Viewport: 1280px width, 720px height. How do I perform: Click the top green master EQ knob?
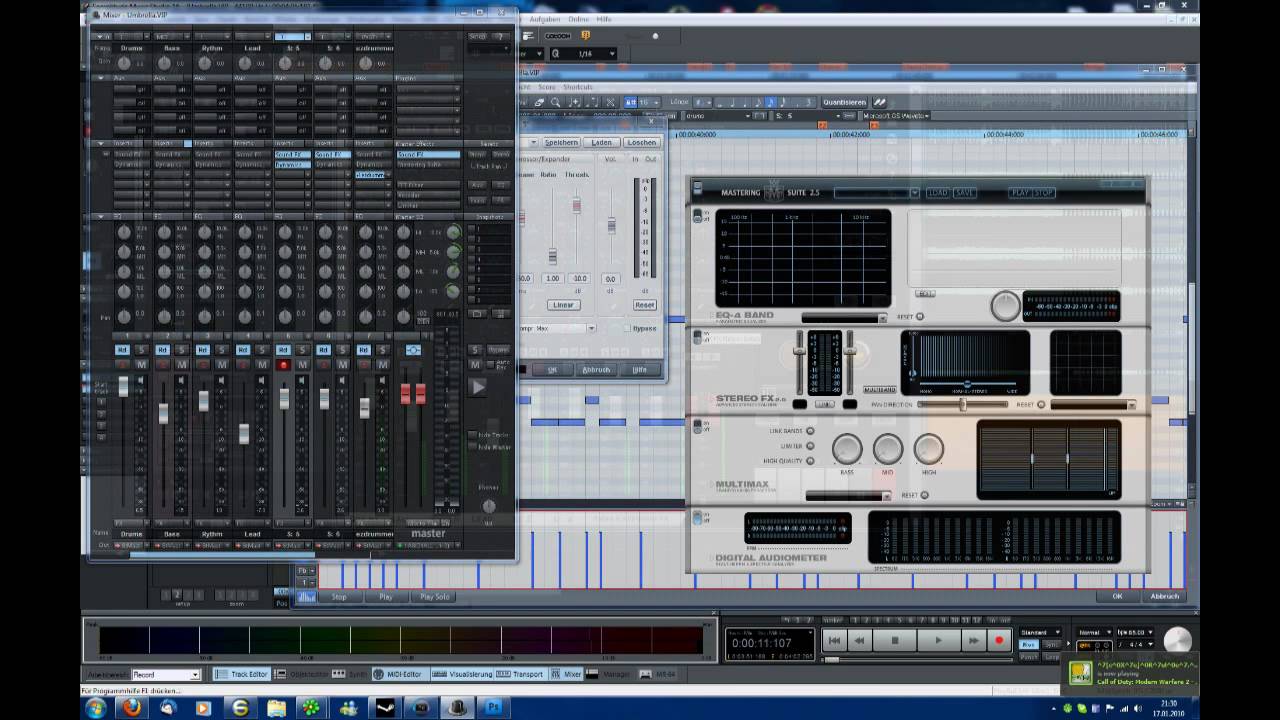pyautogui.click(x=453, y=232)
